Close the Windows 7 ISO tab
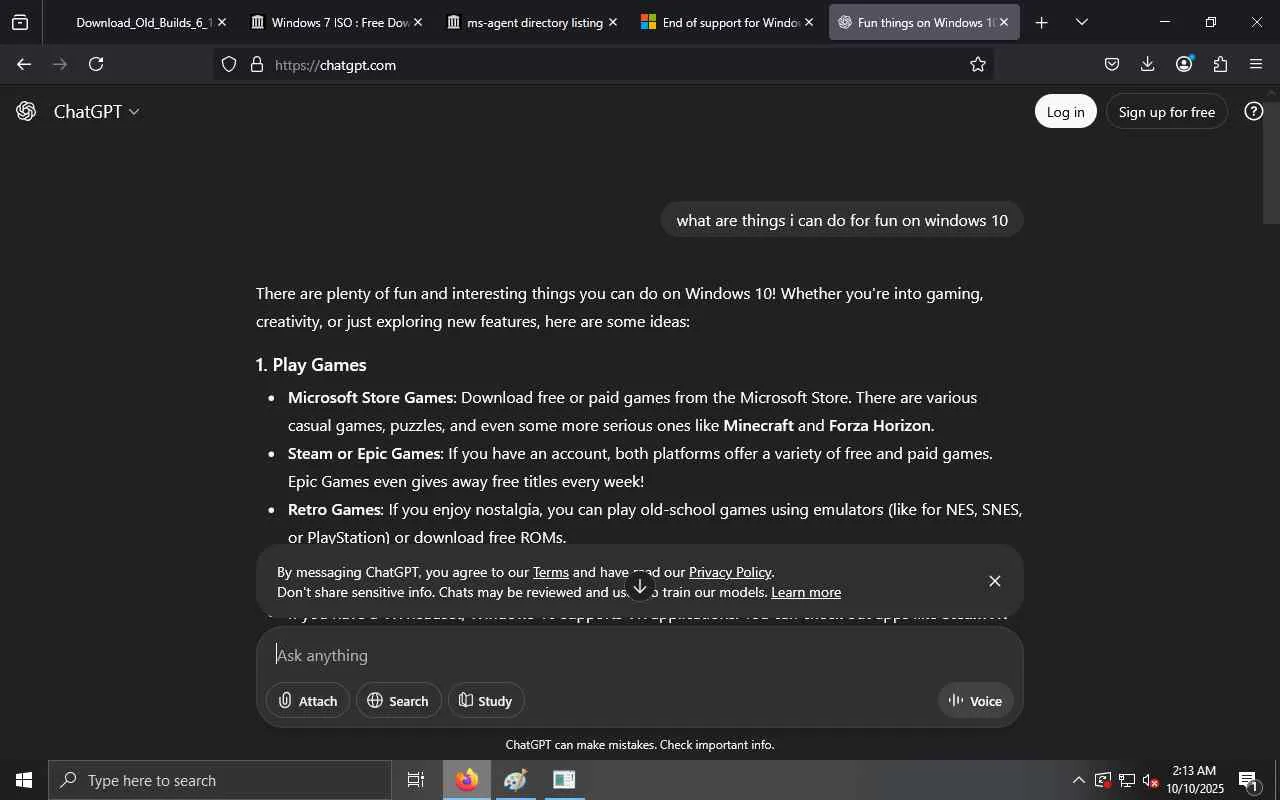 tap(418, 22)
